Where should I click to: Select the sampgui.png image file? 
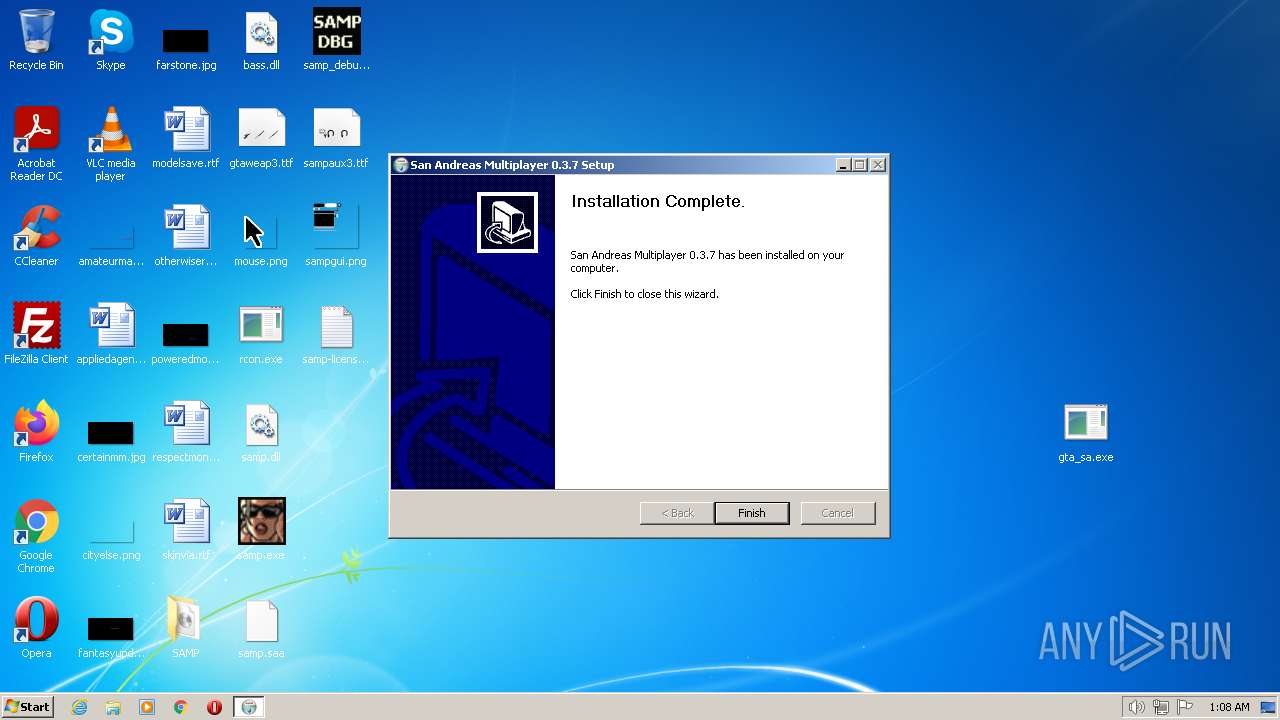pyautogui.click(x=336, y=236)
